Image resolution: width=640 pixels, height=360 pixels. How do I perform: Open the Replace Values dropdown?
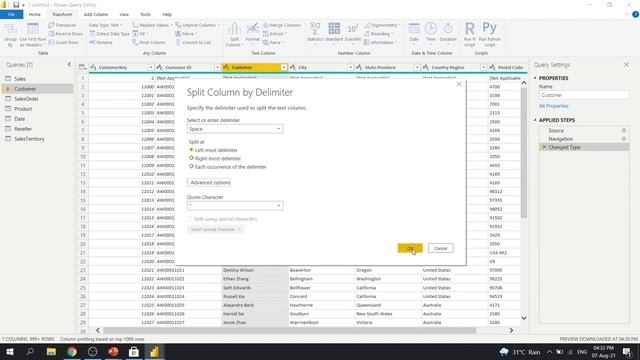(152, 25)
